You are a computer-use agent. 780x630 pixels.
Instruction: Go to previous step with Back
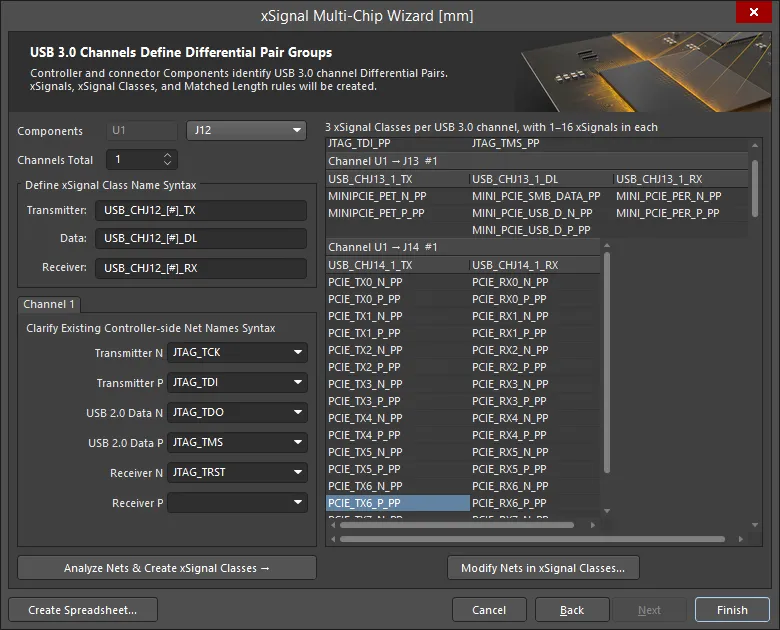[572, 610]
